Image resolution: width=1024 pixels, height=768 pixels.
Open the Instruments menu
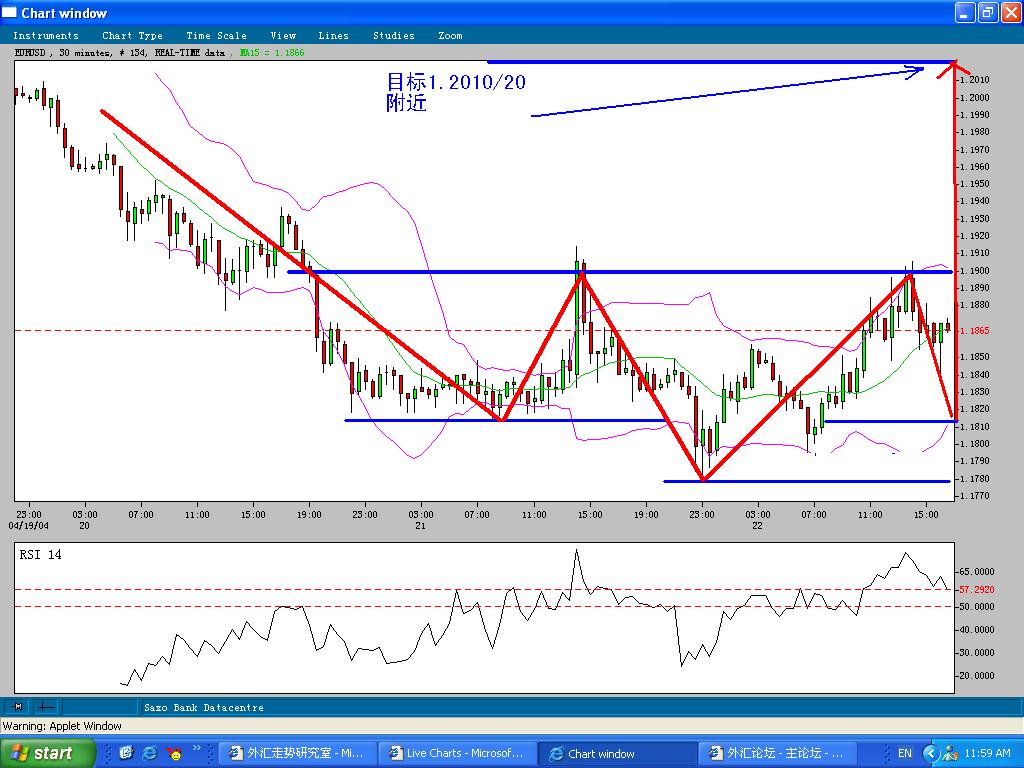(46, 36)
